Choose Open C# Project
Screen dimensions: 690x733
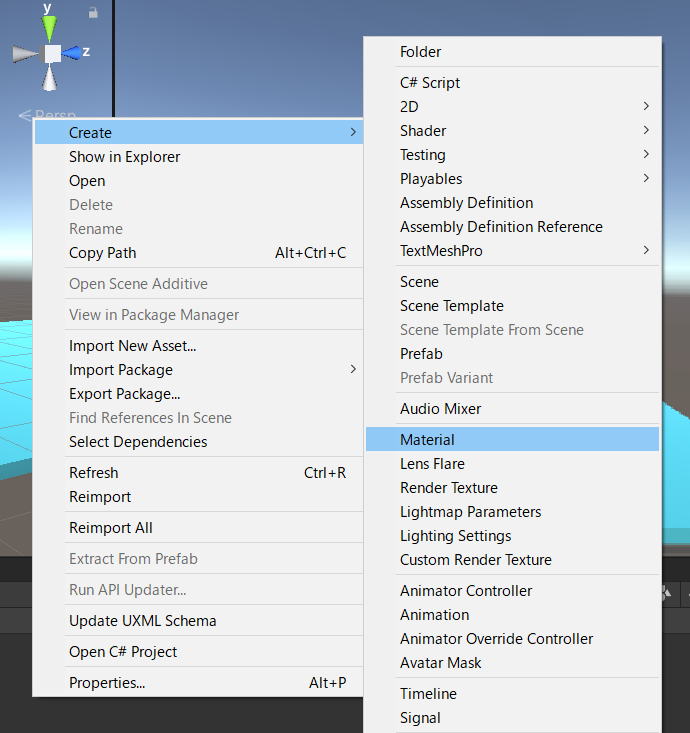(199, 651)
